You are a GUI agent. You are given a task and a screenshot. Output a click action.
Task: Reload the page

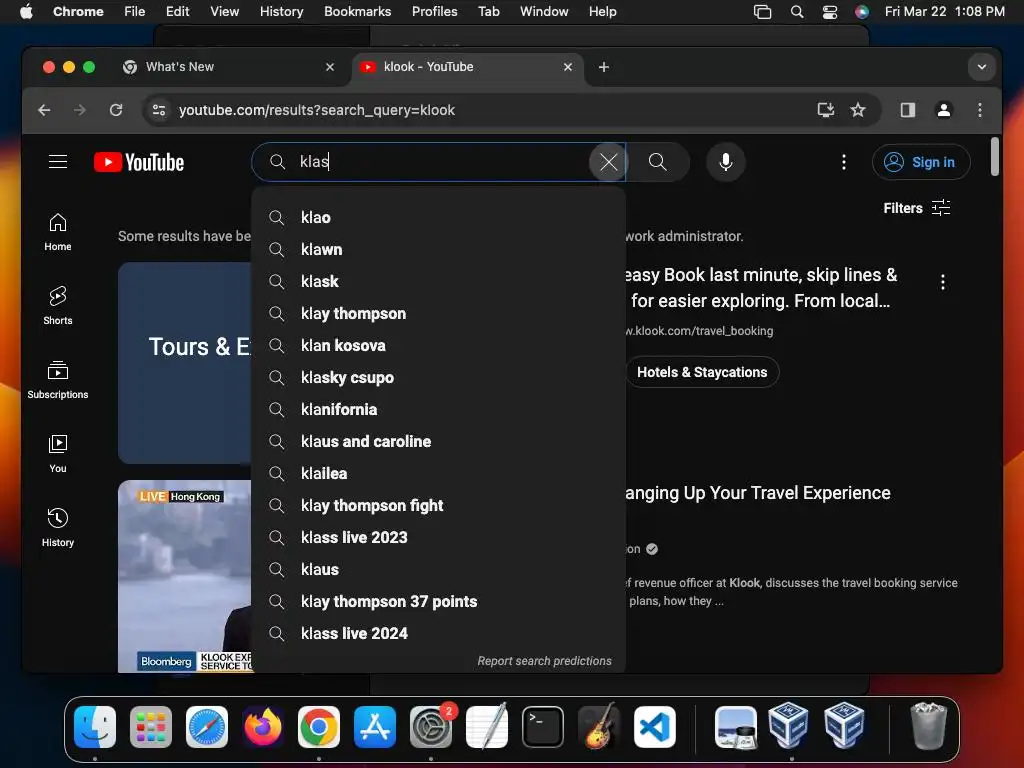tap(116, 110)
